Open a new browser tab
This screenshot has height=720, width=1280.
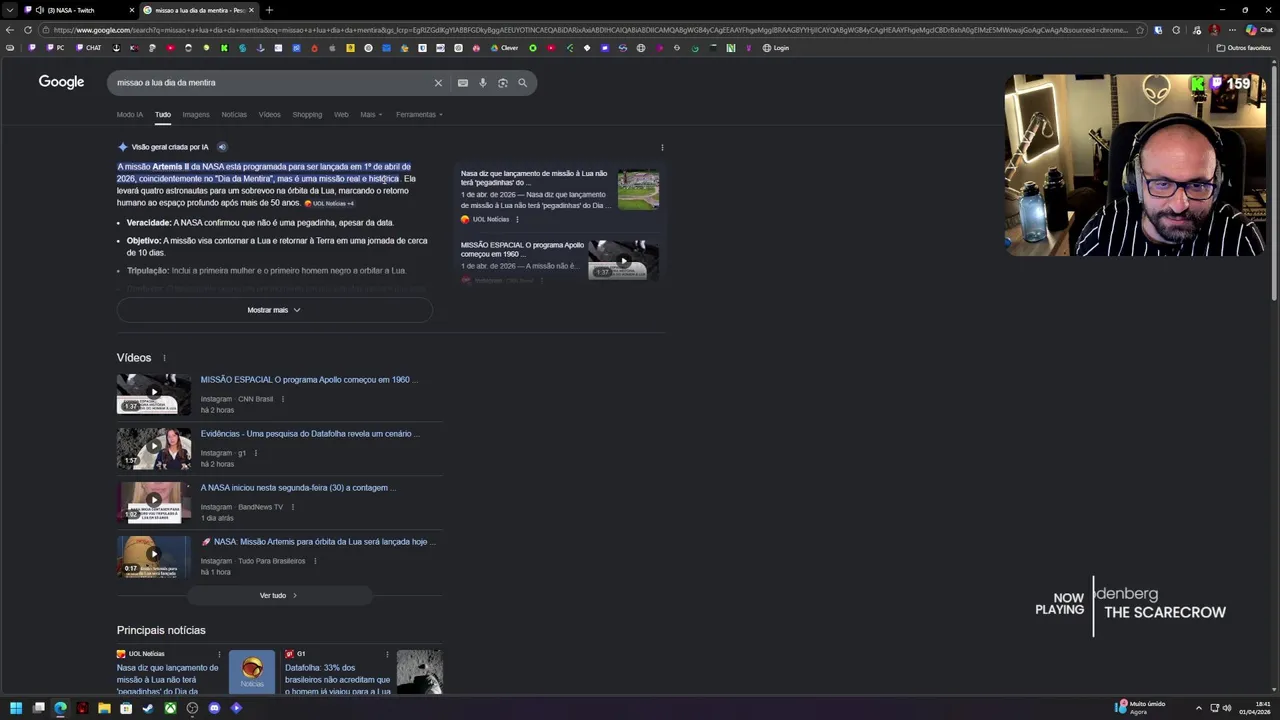269,10
